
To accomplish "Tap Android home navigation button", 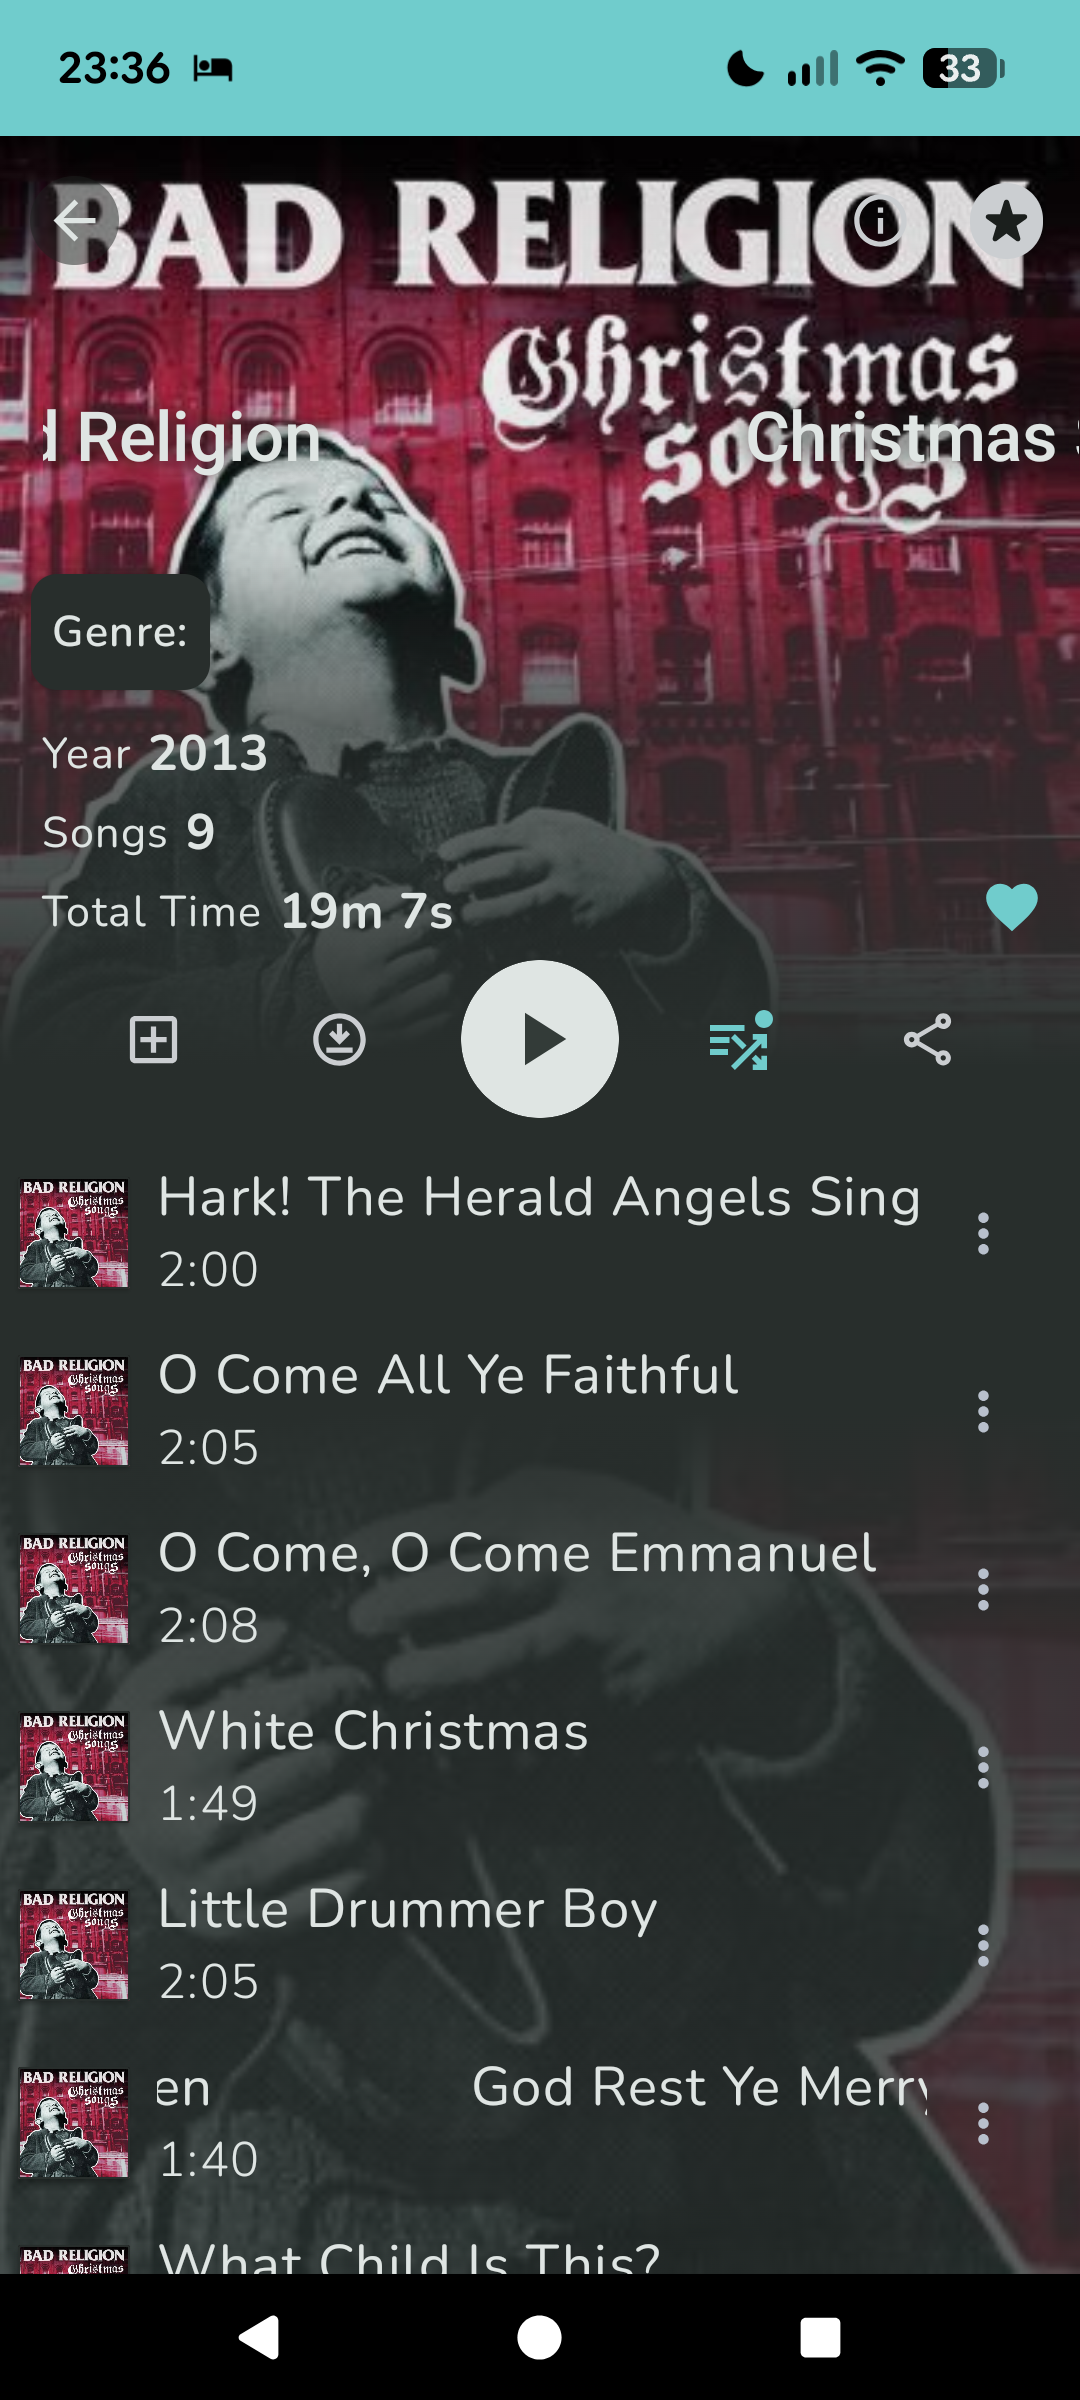I will pyautogui.click(x=539, y=2337).
